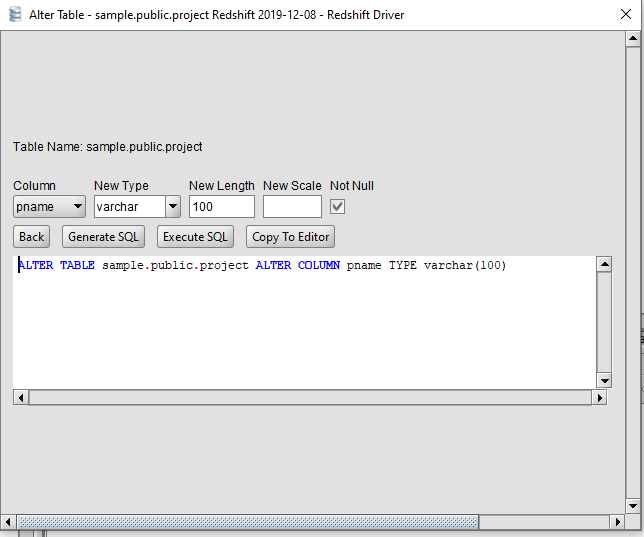
Task: Click the SQL area's scroll right arrow
Action: (600, 397)
